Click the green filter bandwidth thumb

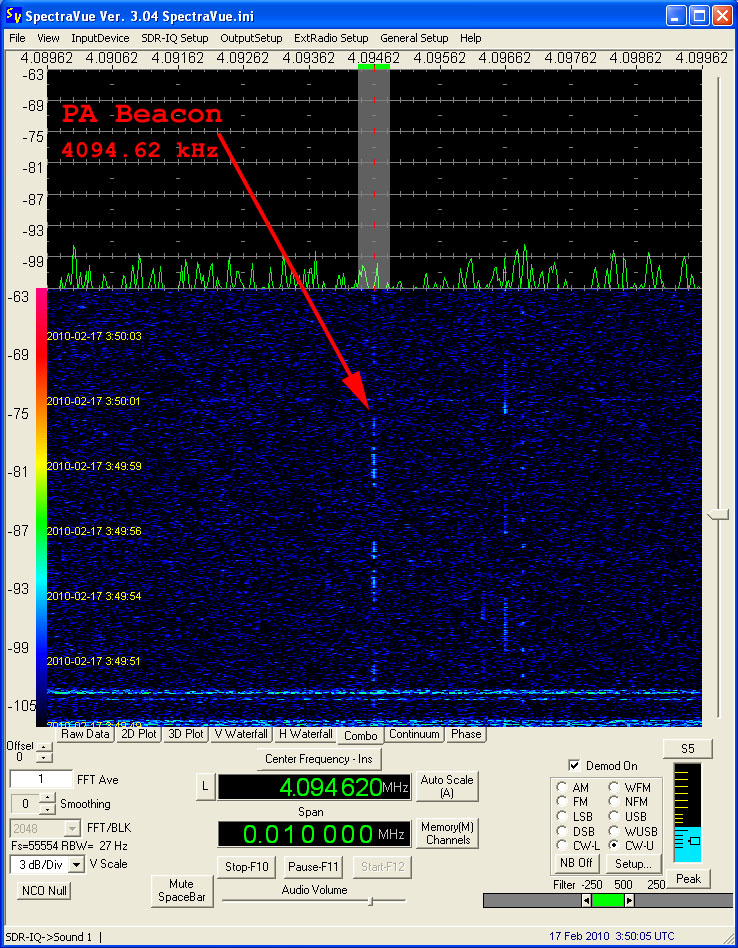[x=607, y=901]
